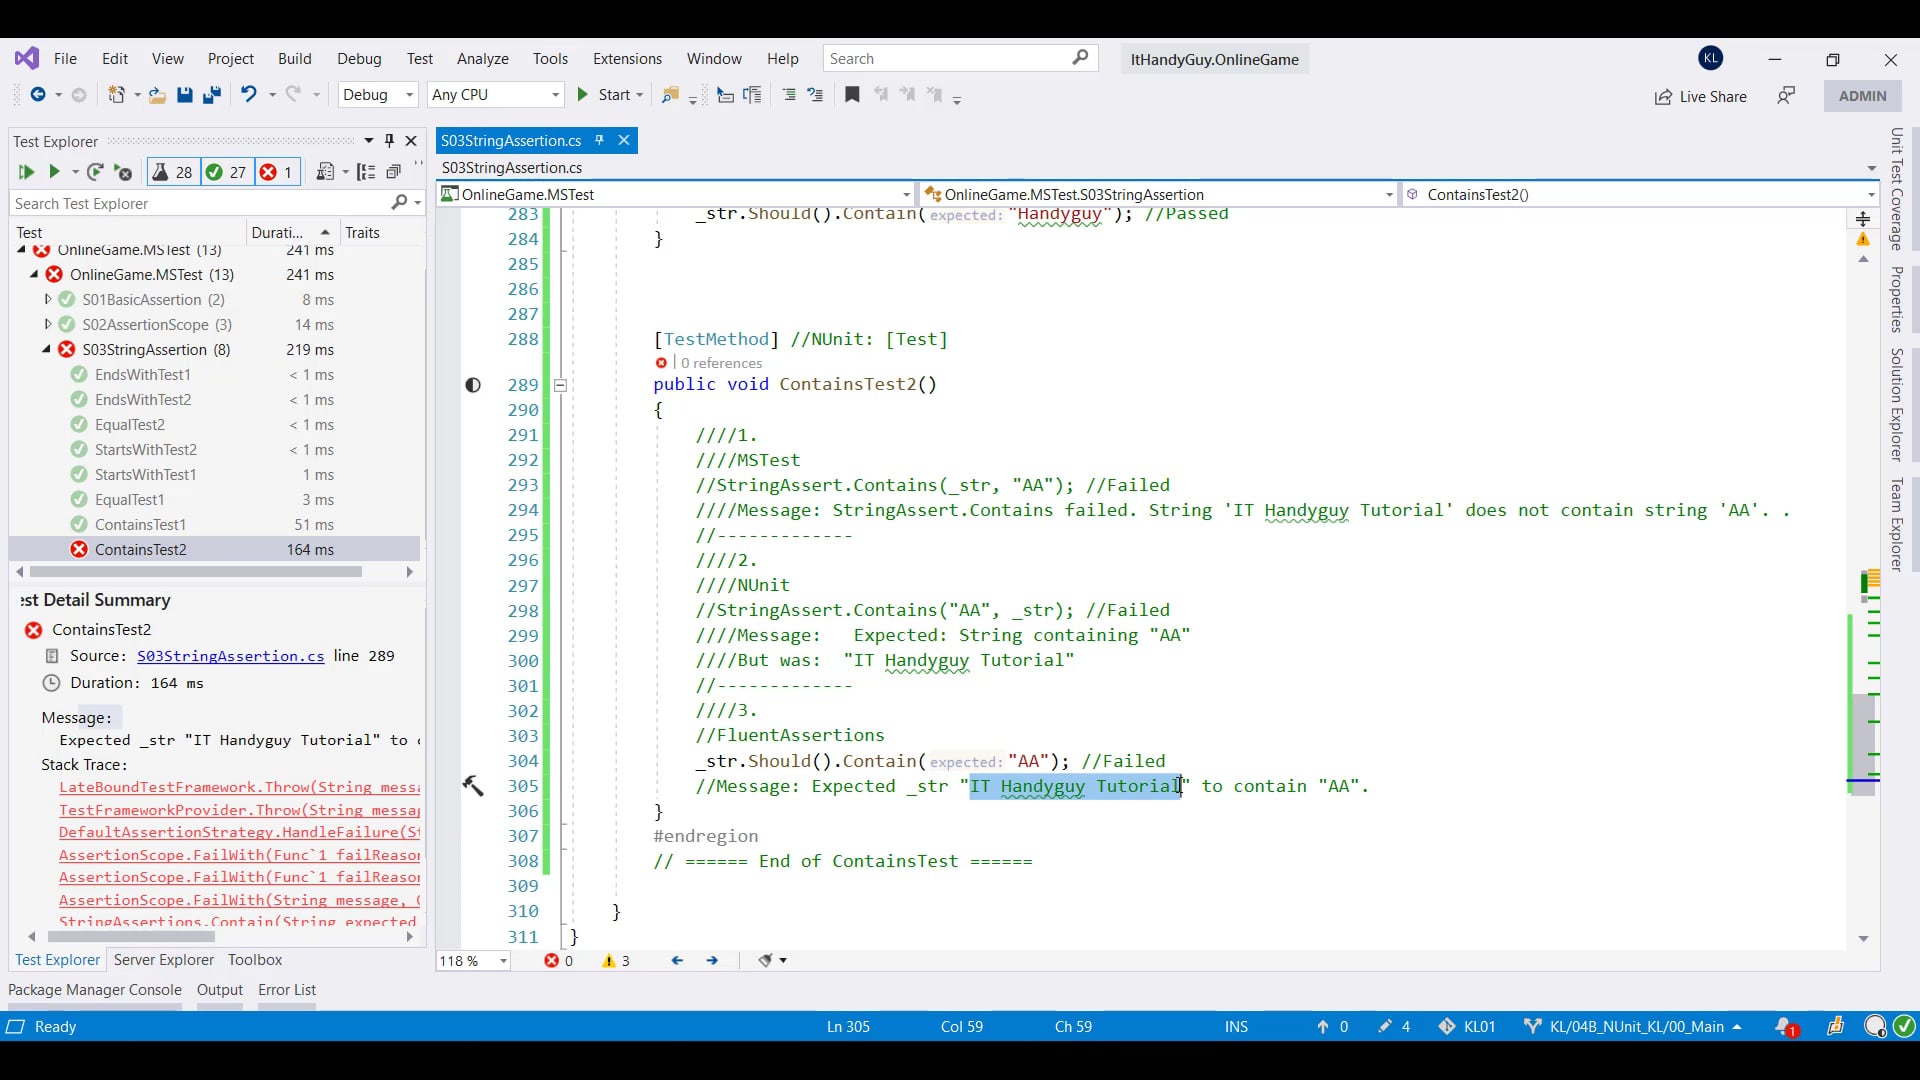1920x1080 pixels.
Task: Click Repeat Last Run icon
Action: click(x=95, y=172)
